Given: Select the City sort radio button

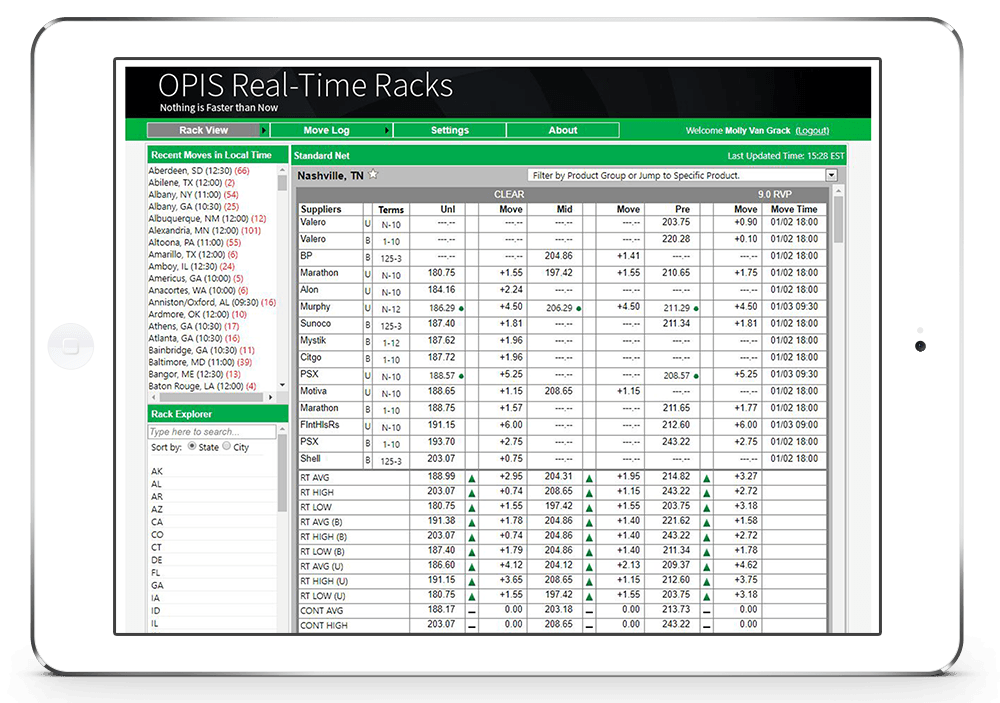Looking at the screenshot, I should pyautogui.click(x=228, y=447).
